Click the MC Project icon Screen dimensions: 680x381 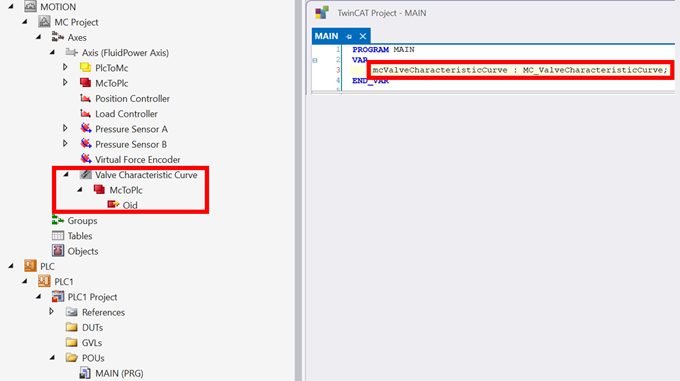tap(44, 22)
